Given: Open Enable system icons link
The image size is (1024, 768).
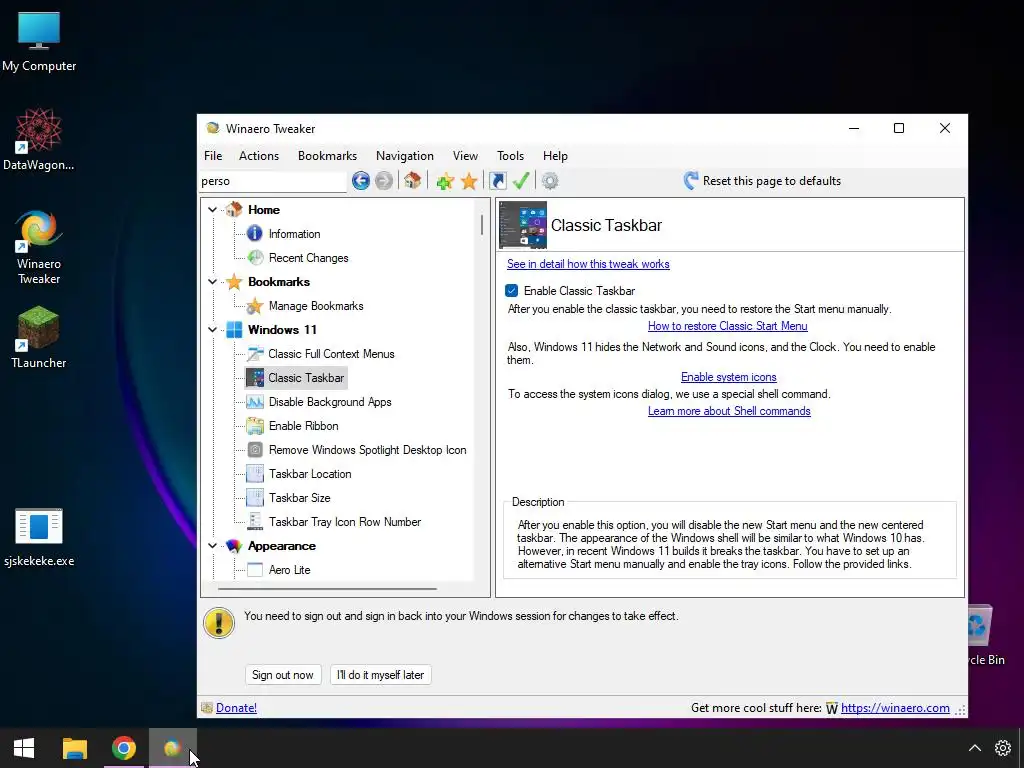Looking at the screenshot, I should coord(728,377).
